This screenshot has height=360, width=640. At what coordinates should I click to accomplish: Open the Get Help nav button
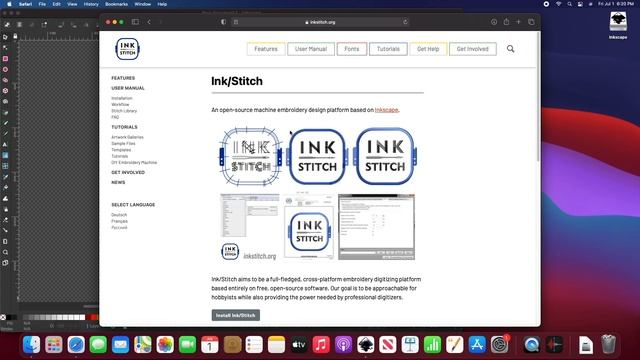[x=428, y=49]
